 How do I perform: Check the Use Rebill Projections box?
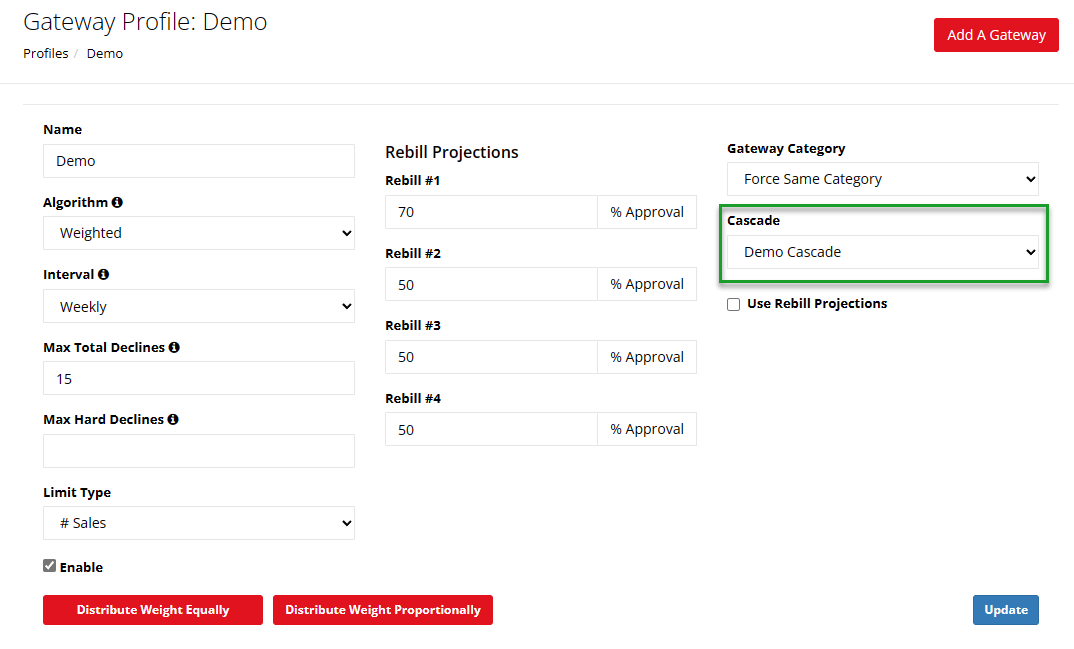point(734,304)
